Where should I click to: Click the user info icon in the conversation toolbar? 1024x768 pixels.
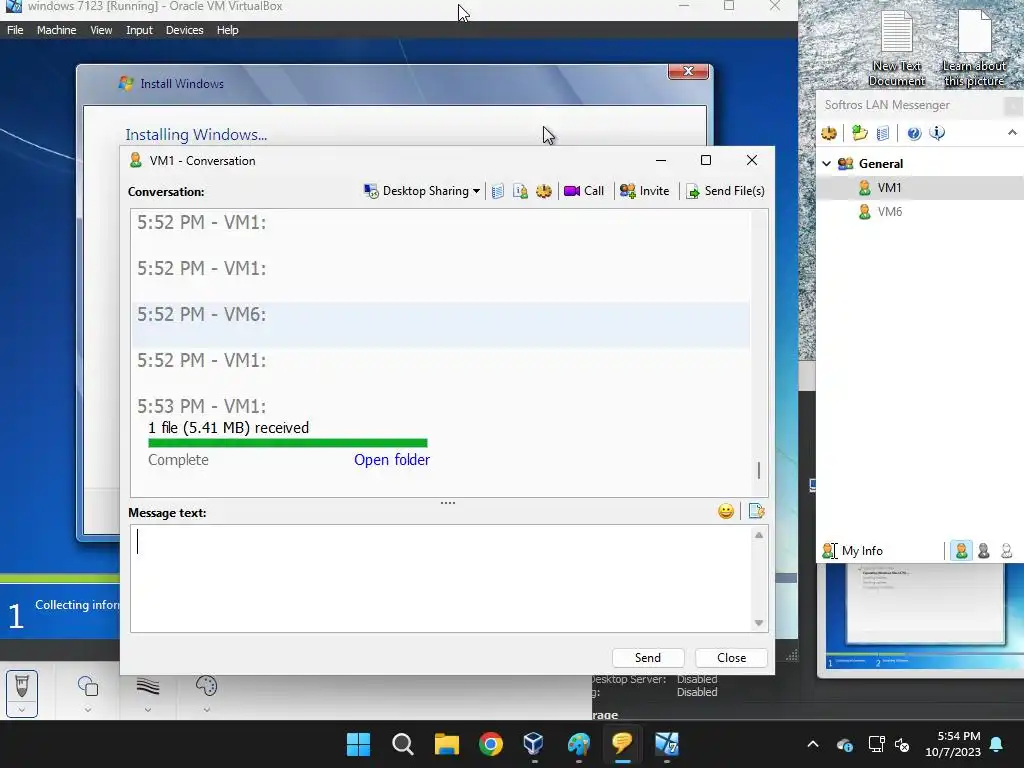[x=520, y=191]
